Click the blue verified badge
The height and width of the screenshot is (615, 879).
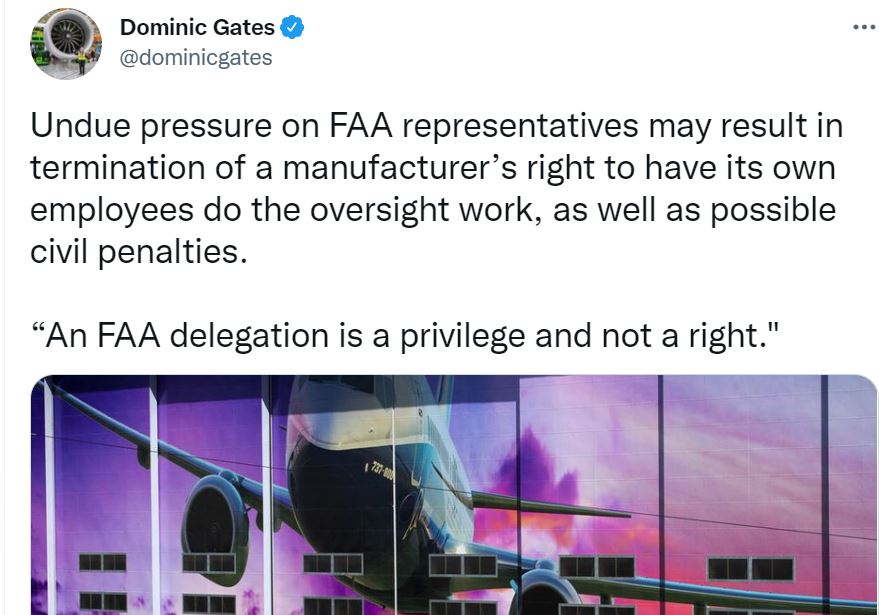point(292,27)
